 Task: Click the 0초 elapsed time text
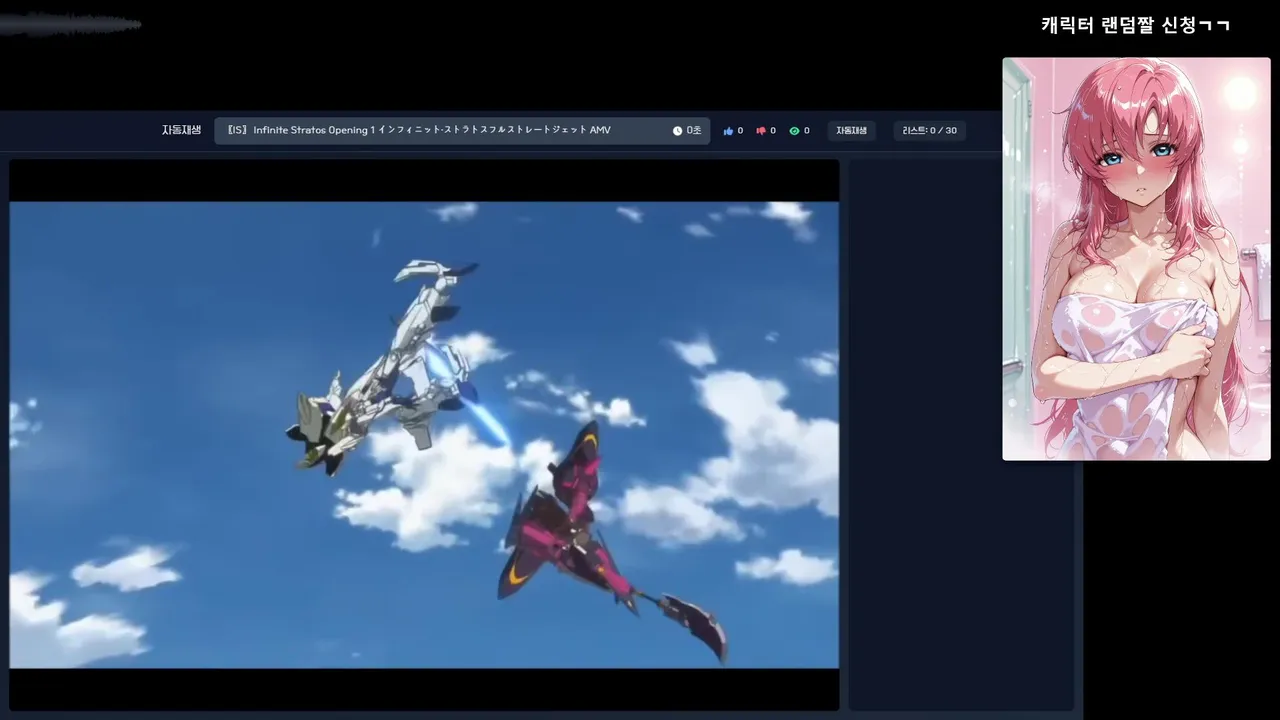coord(694,131)
